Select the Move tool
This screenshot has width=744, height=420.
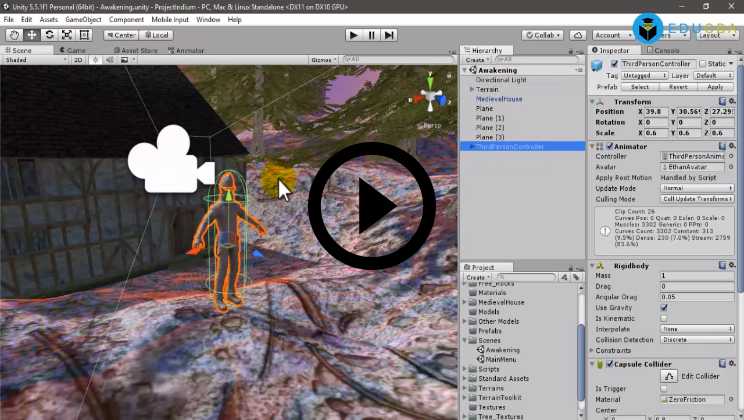[x=32, y=35]
